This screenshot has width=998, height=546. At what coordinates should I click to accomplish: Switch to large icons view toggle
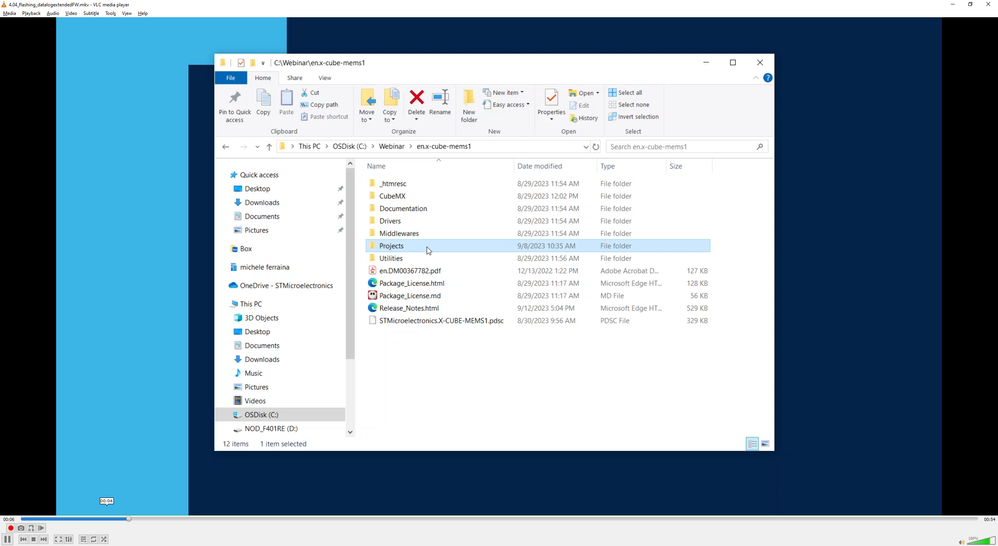(x=765, y=444)
